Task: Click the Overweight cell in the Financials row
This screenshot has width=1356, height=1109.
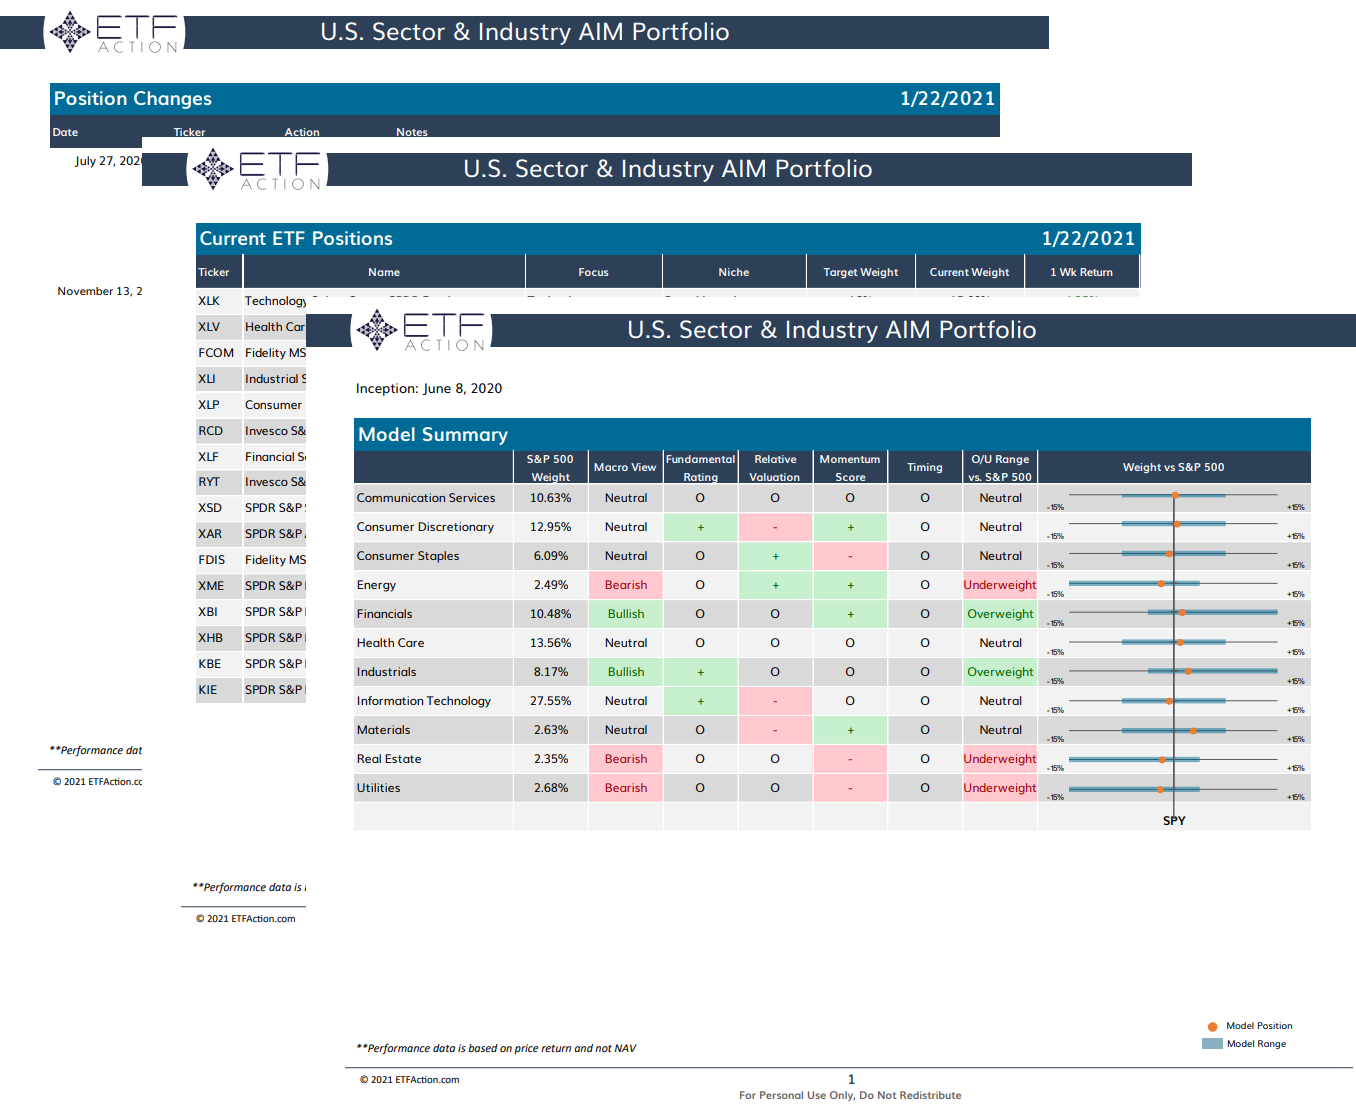Action: pyautogui.click(x=1000, y=614)
